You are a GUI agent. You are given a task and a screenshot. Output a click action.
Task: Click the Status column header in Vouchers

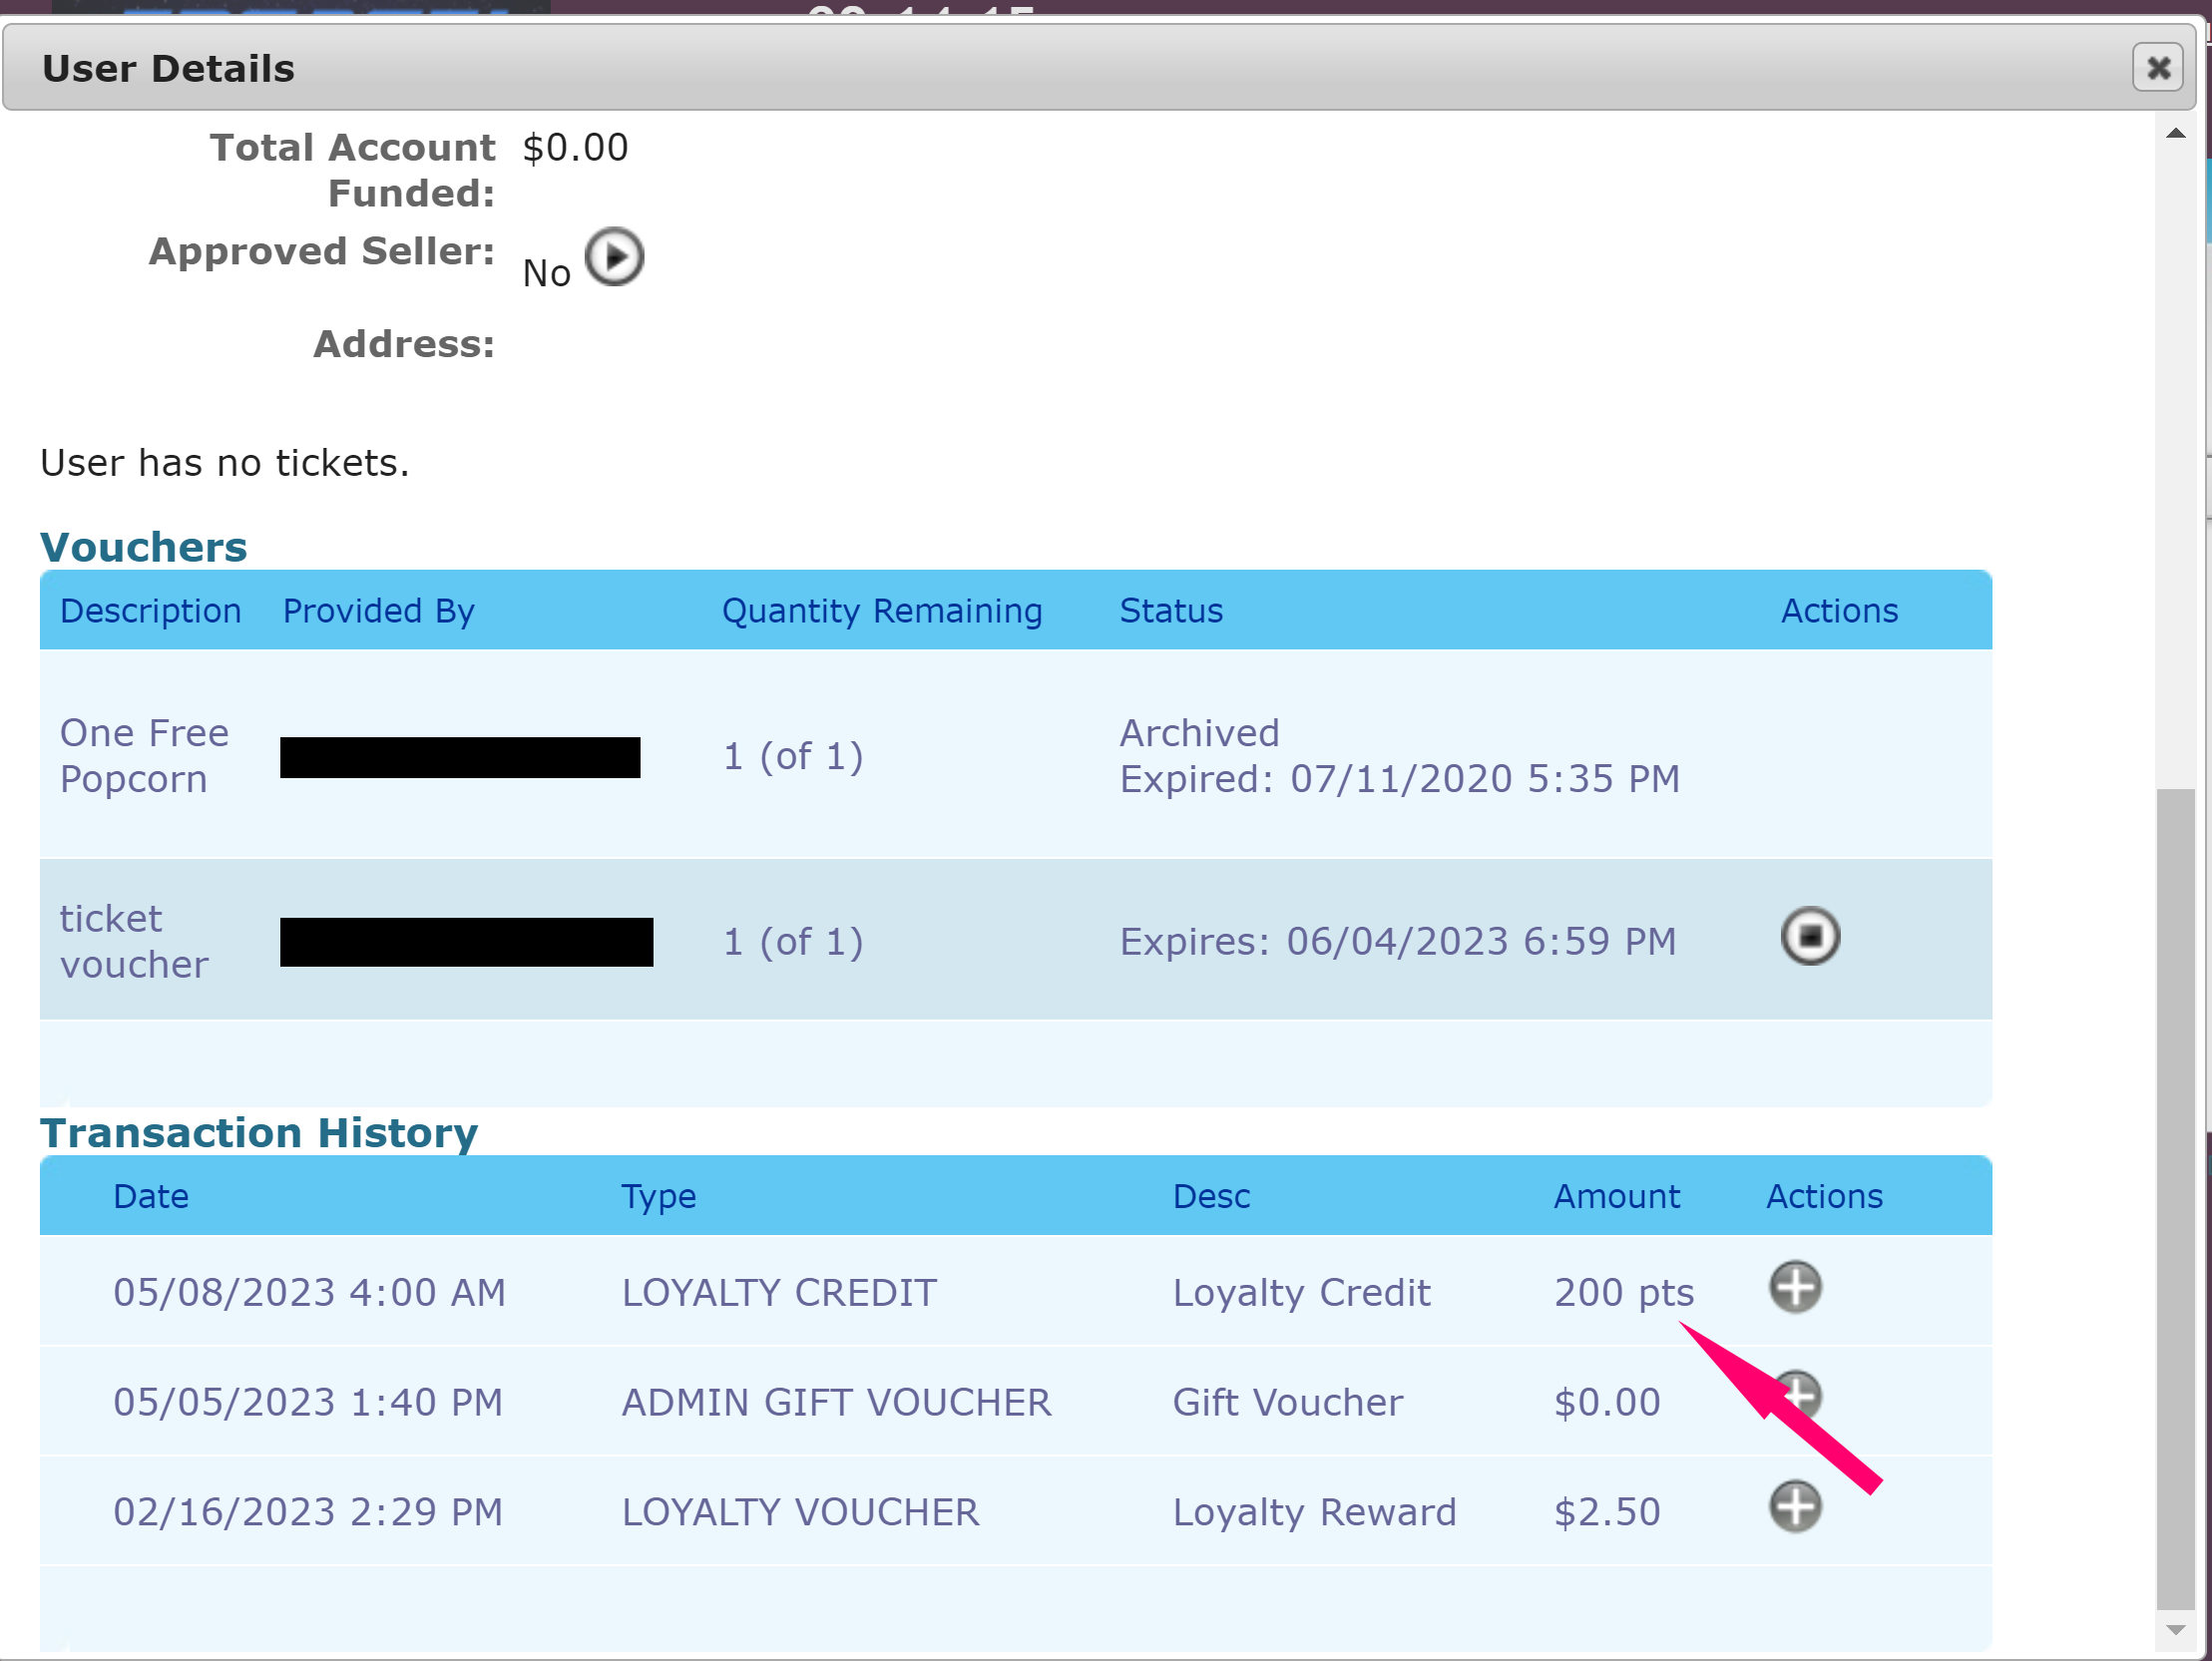(x=1171, y=611)
